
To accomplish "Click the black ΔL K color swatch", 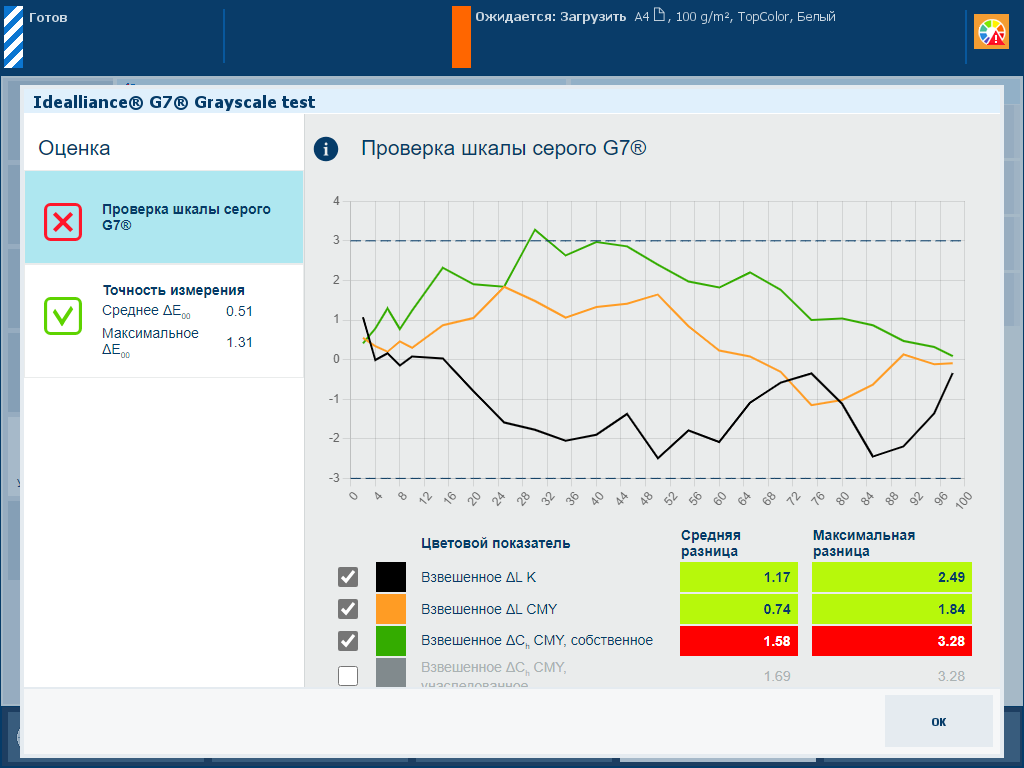I will click(x=391, y=577).
